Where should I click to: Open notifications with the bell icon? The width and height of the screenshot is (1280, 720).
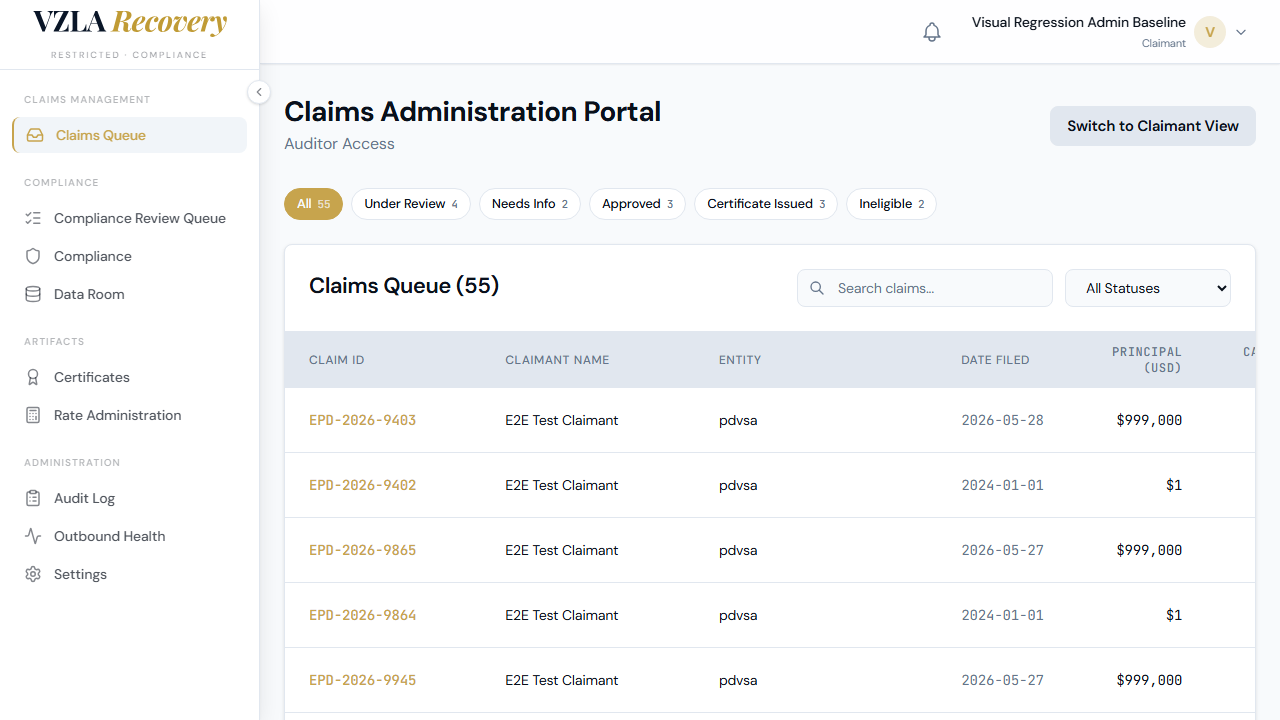tap(932, 32)
